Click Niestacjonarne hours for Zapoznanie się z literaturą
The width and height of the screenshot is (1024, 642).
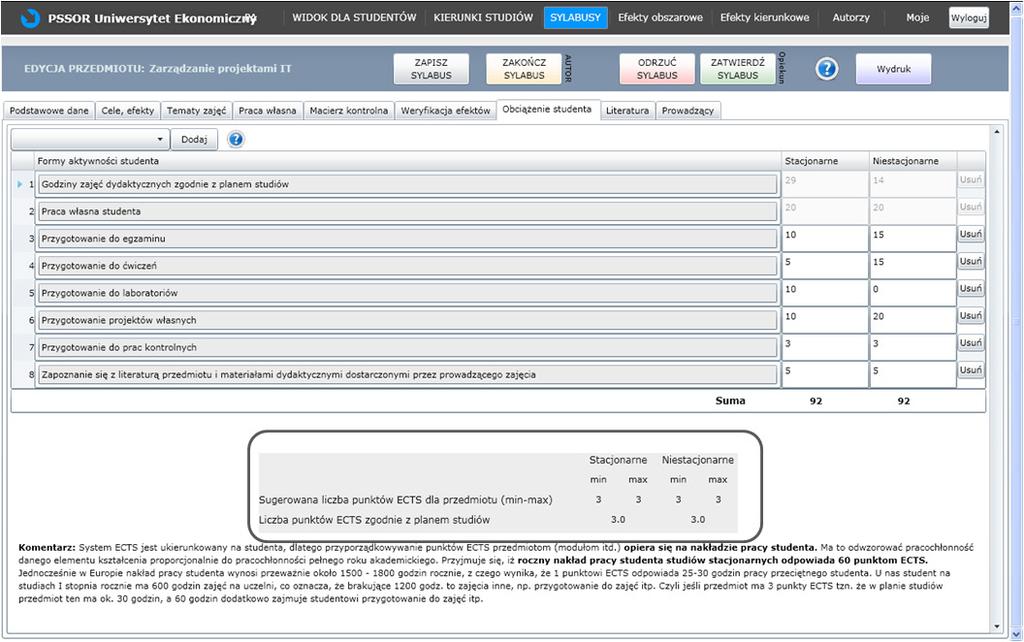[913, 374]
